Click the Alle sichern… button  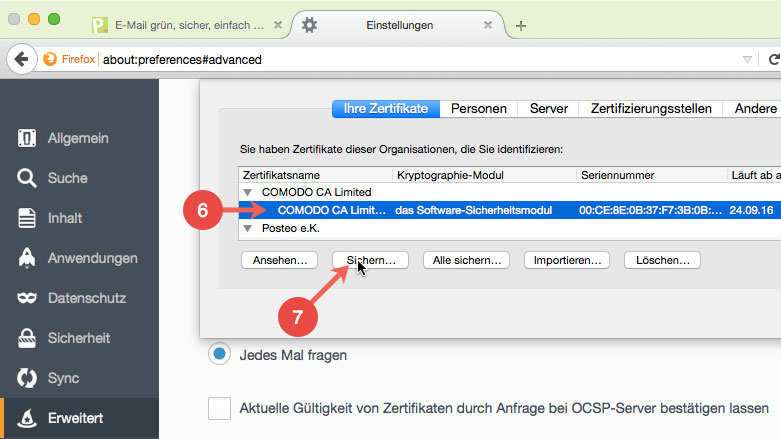click(x=467, y=260)
